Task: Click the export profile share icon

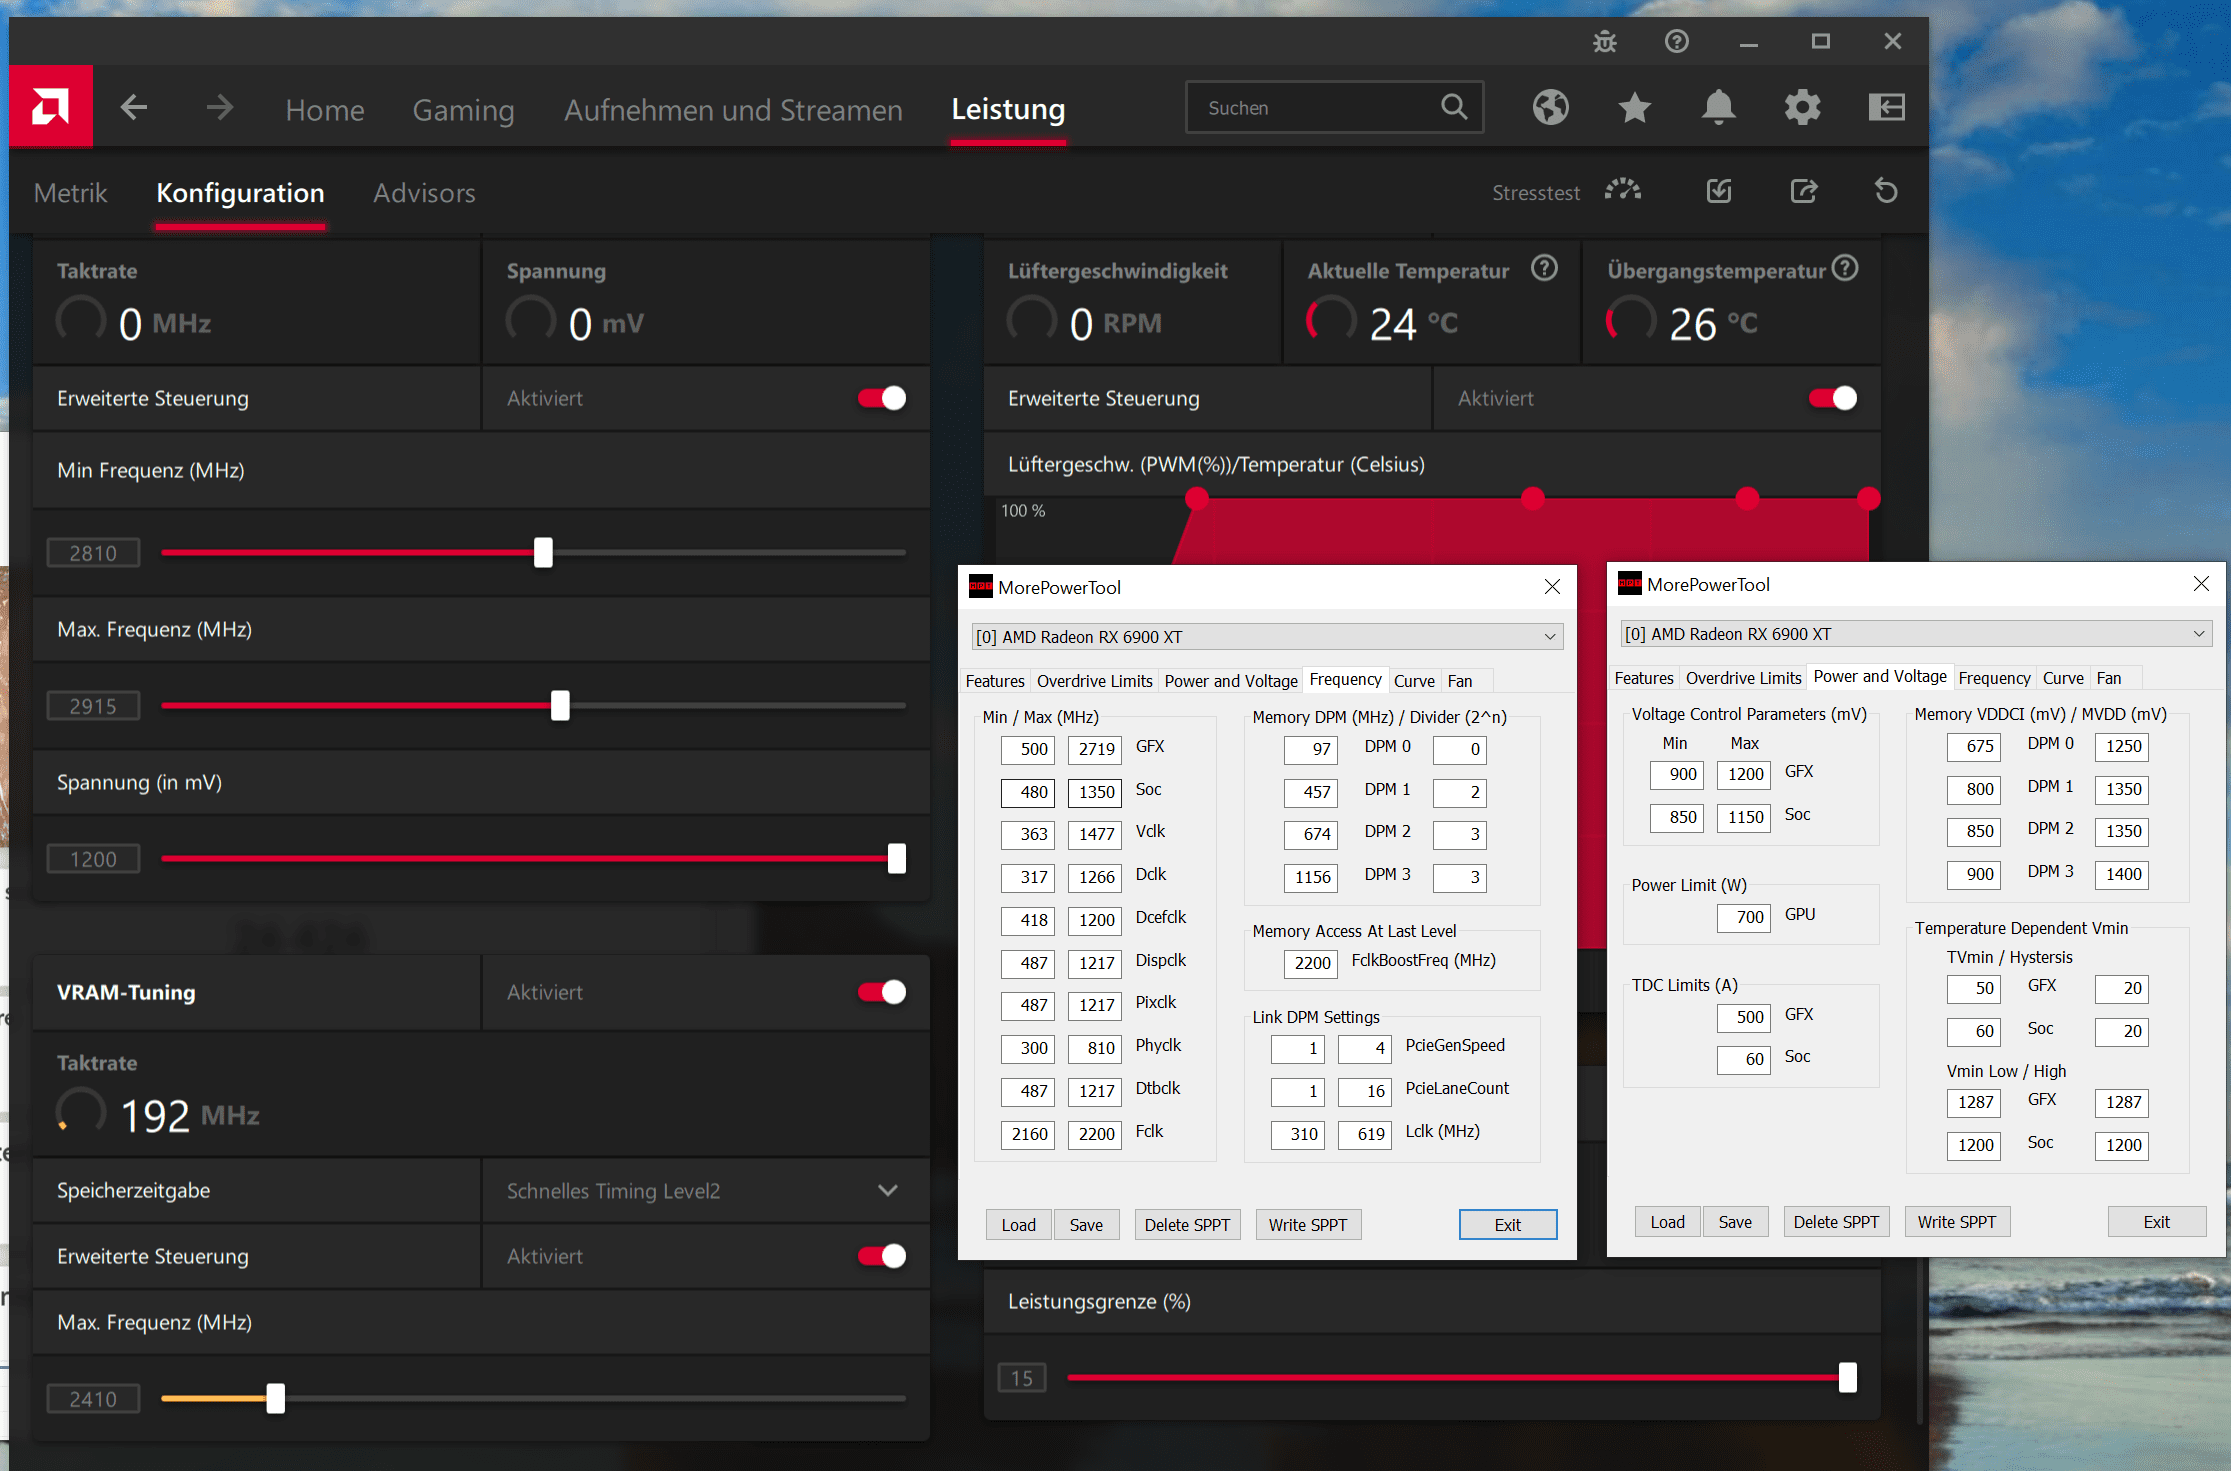Action: pos(1803,191)
